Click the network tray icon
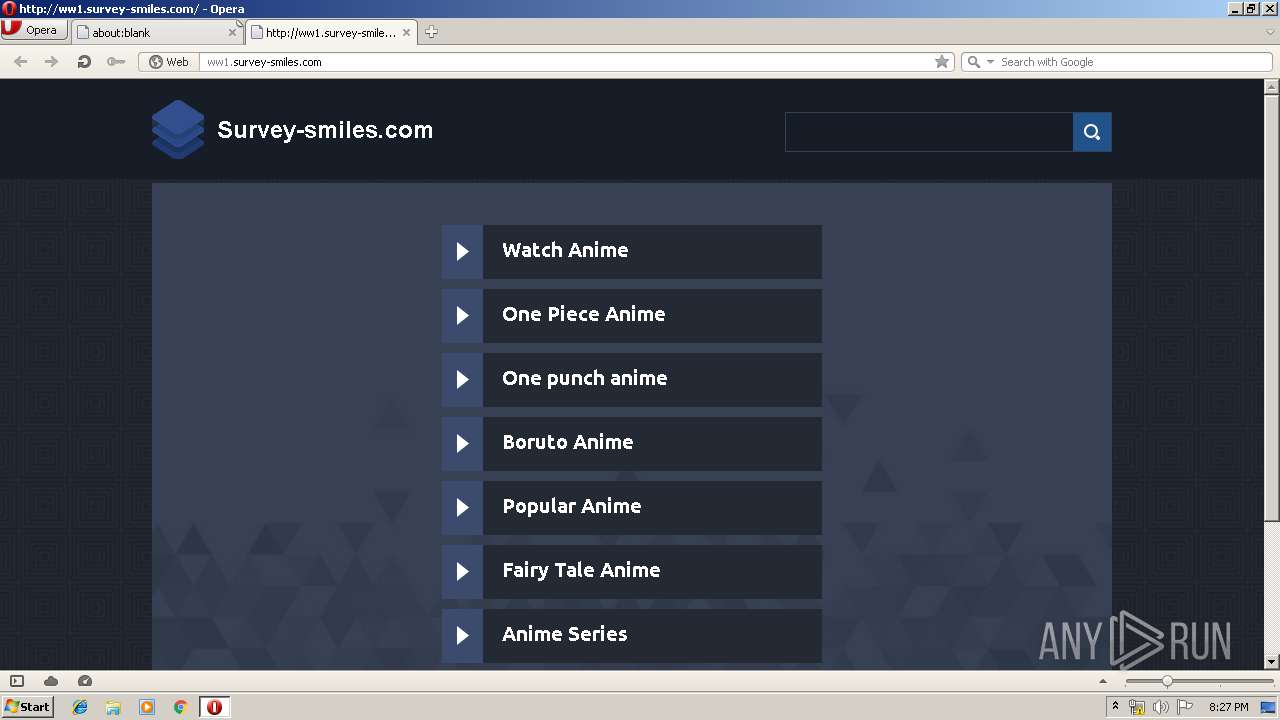 1137,707
